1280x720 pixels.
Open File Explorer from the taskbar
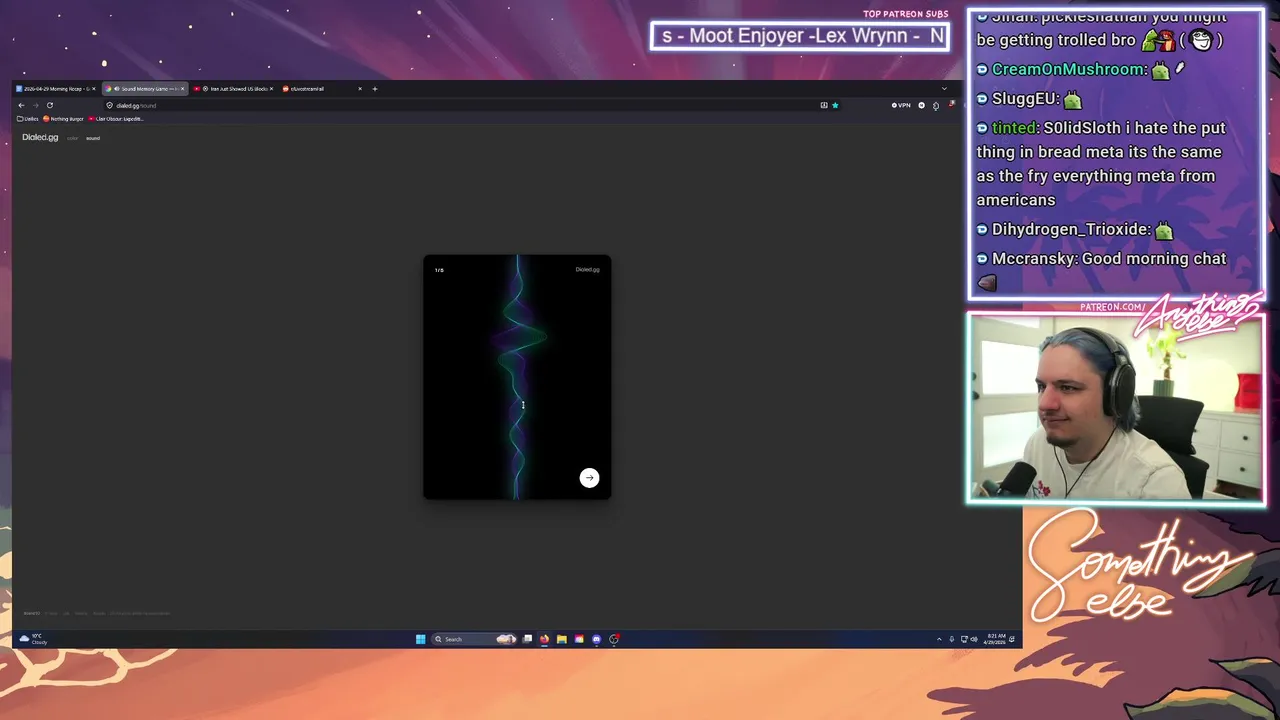click(x=561, y=639)
